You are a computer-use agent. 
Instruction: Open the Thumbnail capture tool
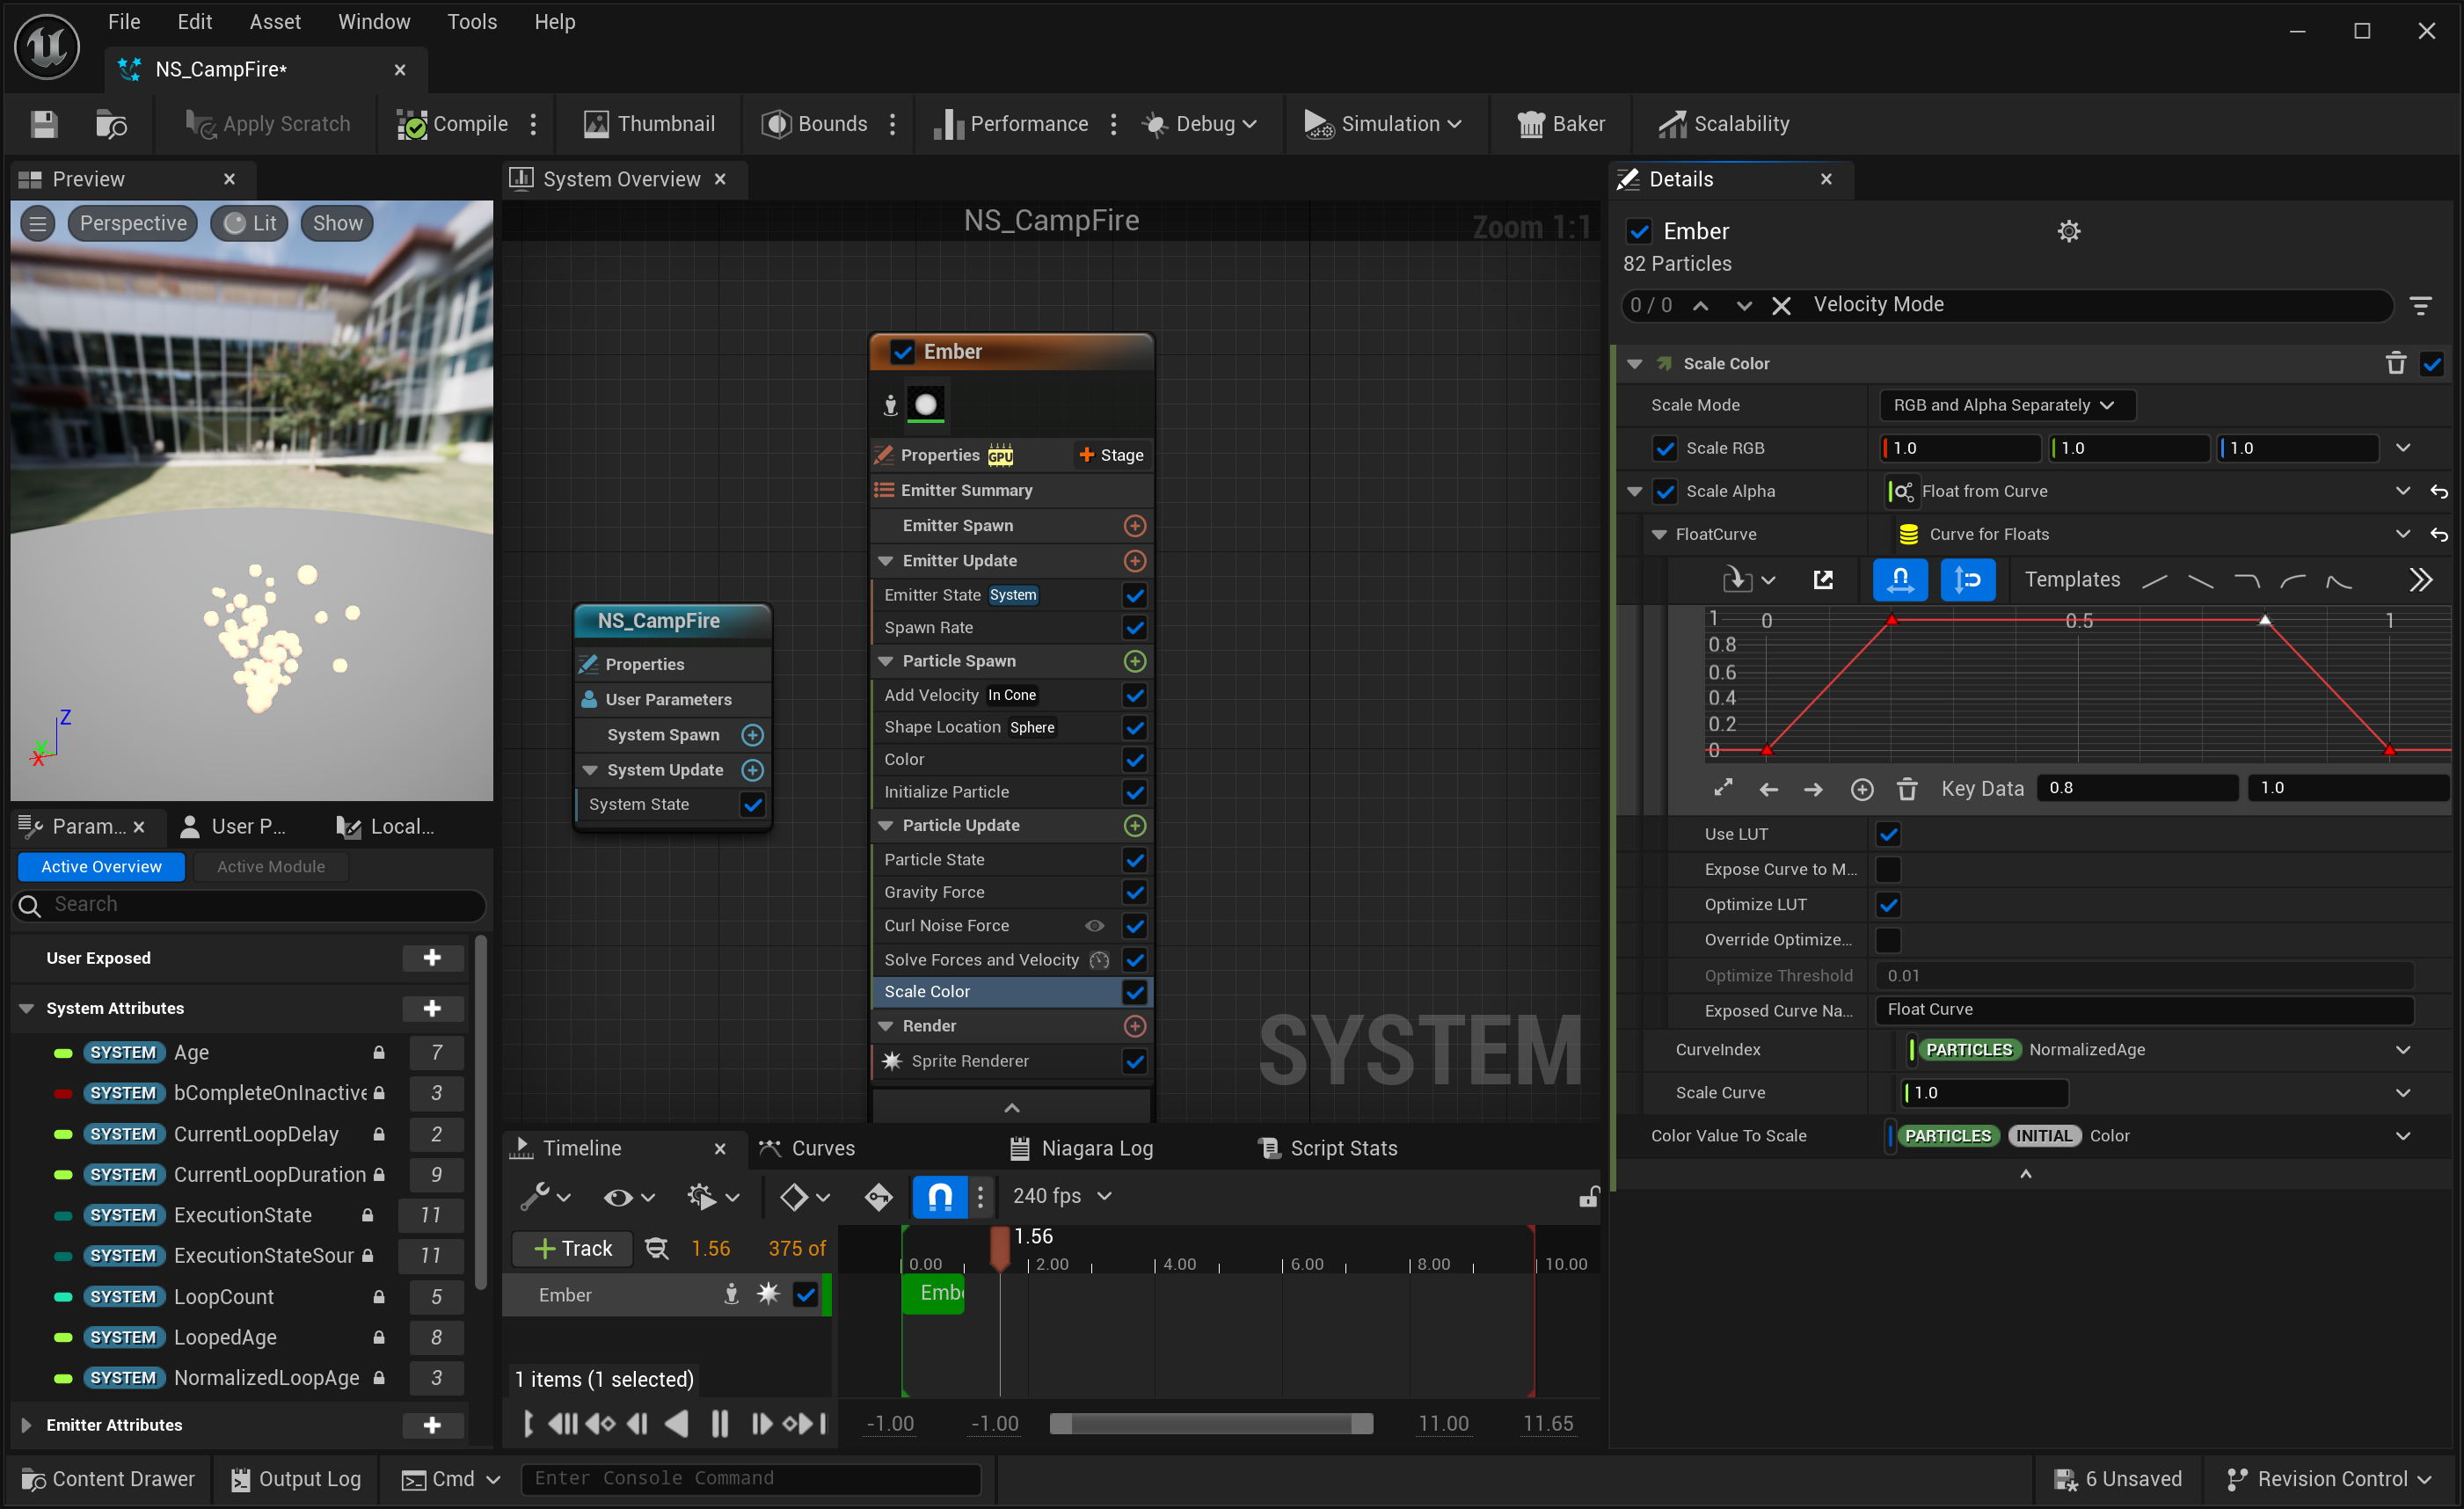[649, 124]
